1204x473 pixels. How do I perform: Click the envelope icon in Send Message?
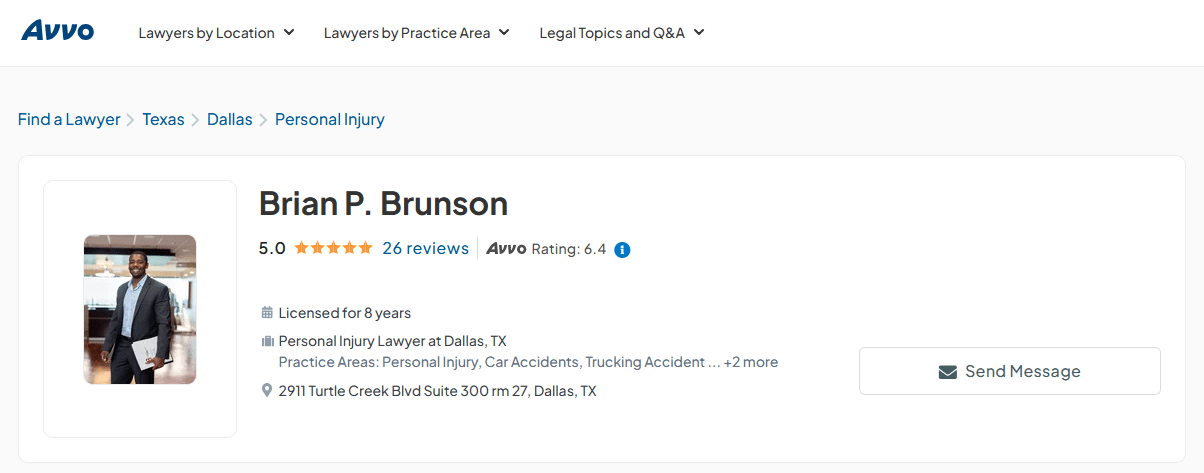(x=948, y=372)
